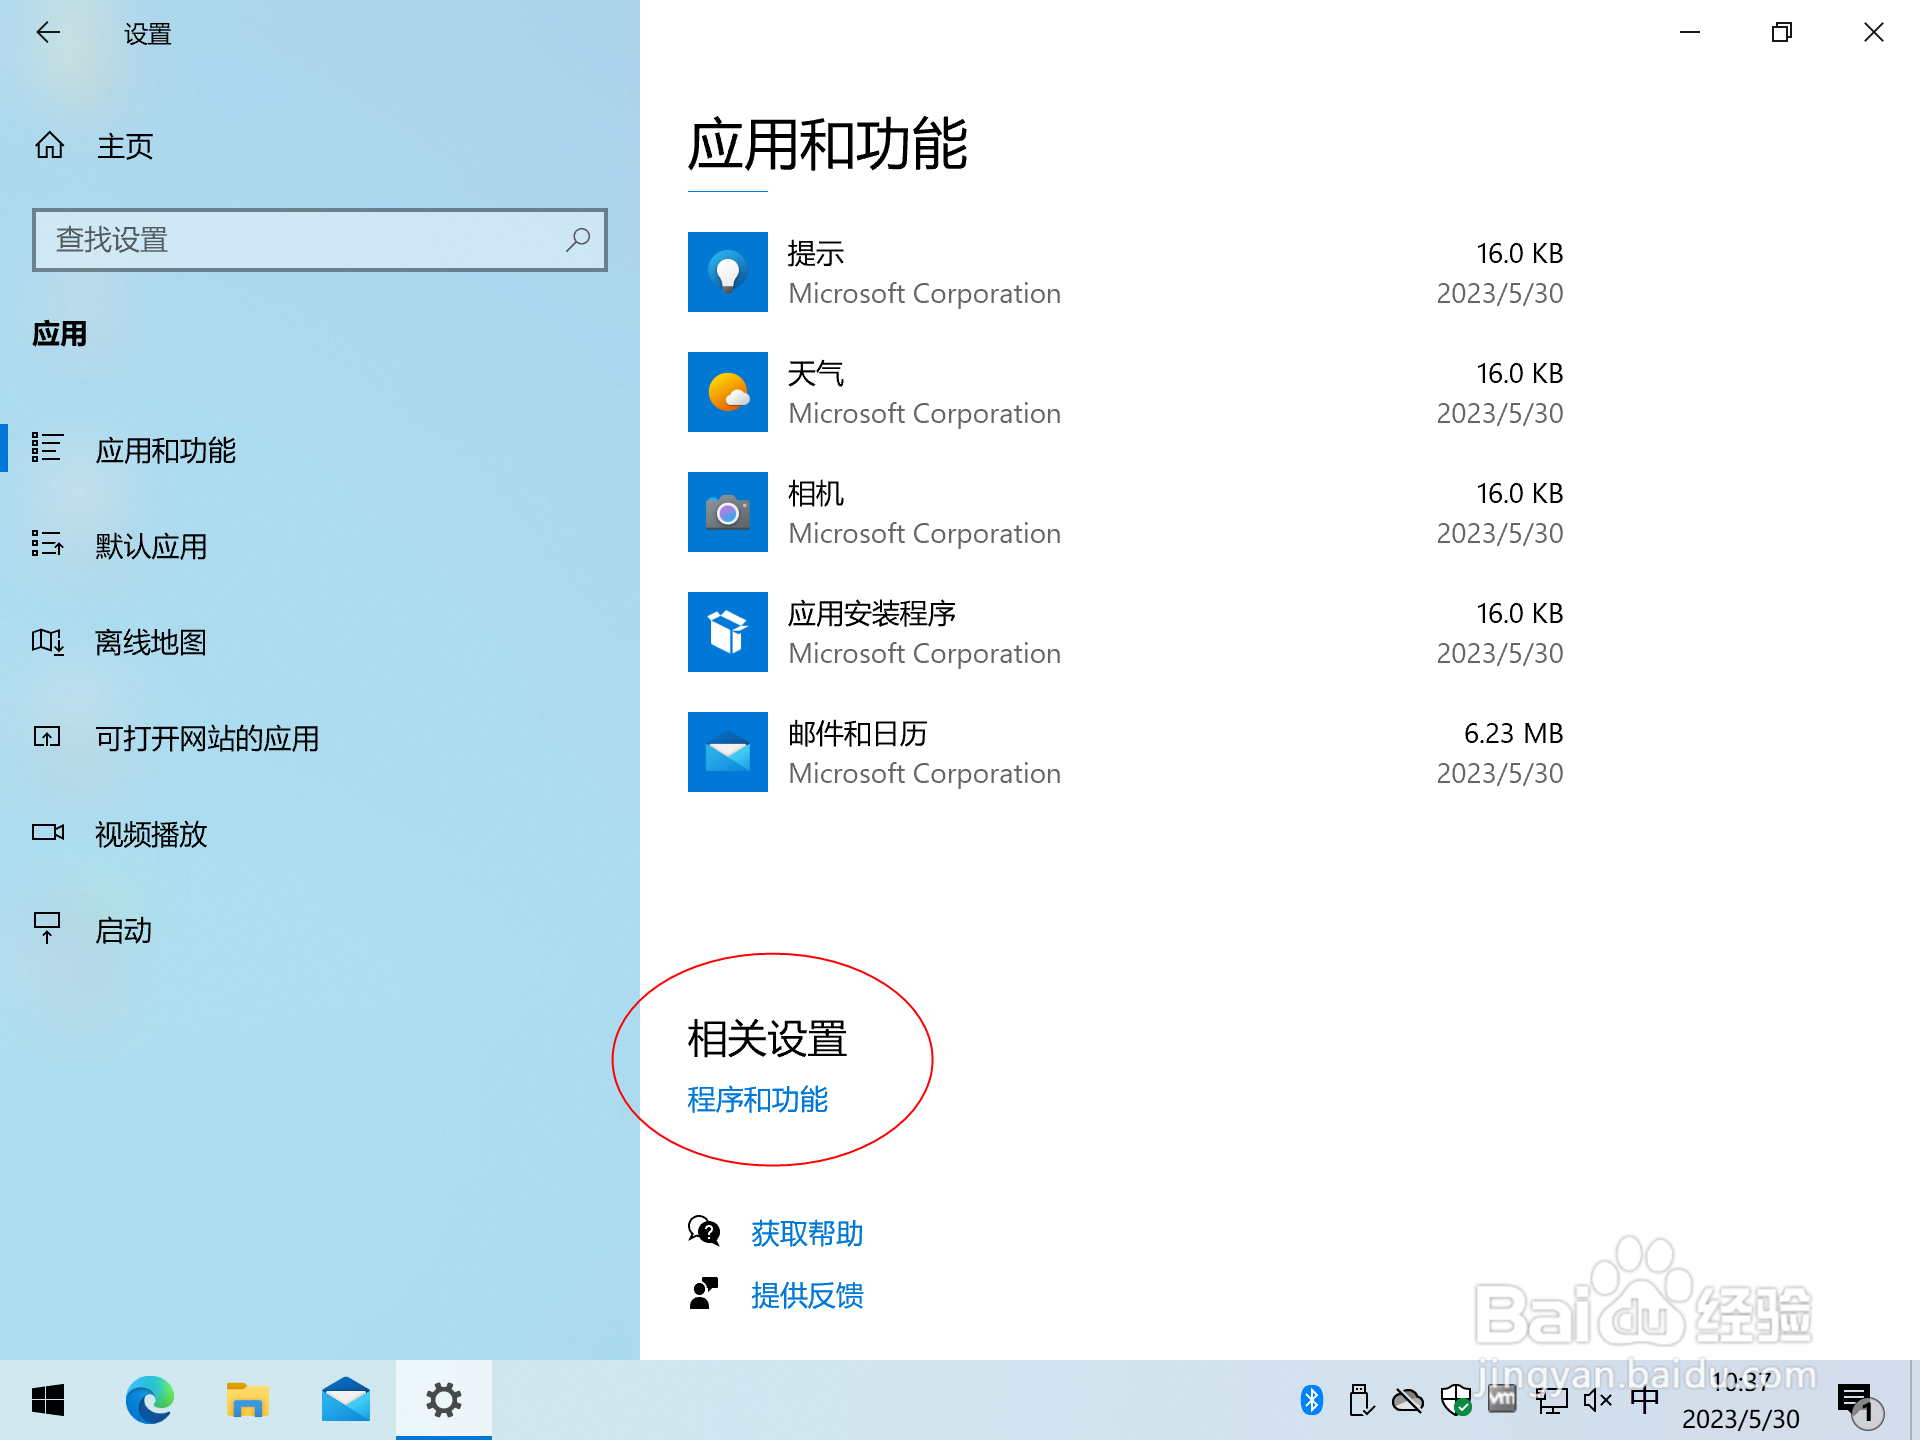Focus the 查找设置 search box
This screenshot has height=1440, width=1920.
pyautogui.click(x=320, y=240)
